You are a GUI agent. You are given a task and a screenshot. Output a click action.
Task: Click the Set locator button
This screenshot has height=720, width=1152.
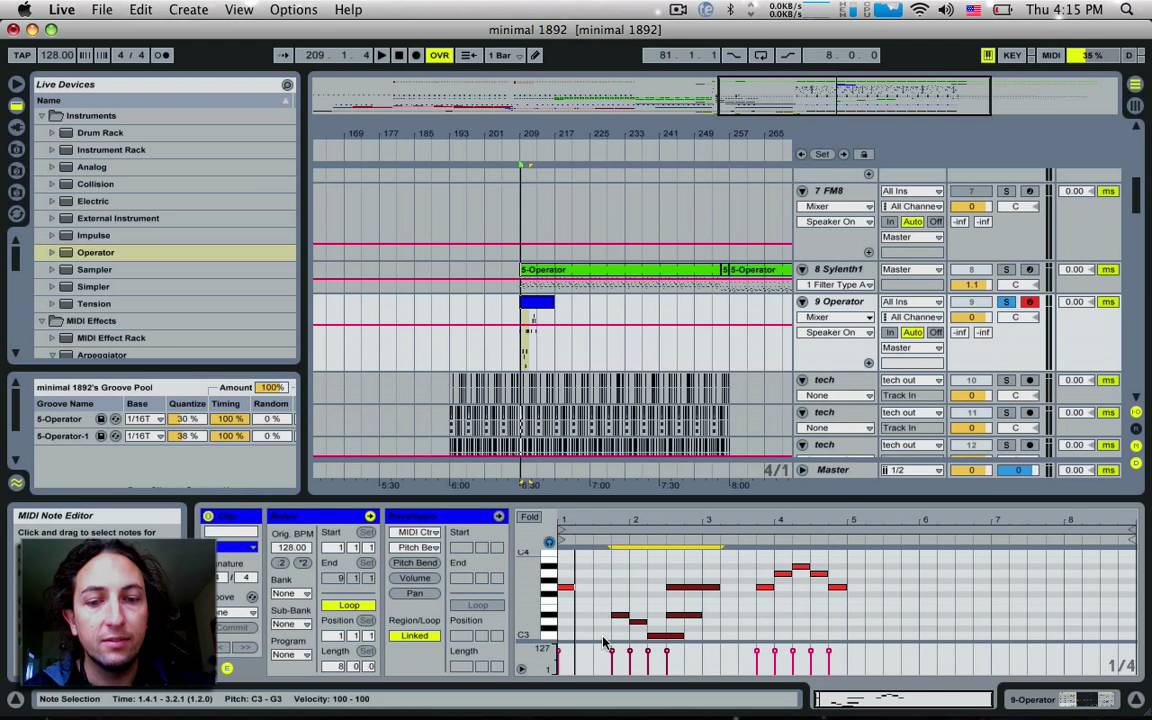[x=822, y=154]
